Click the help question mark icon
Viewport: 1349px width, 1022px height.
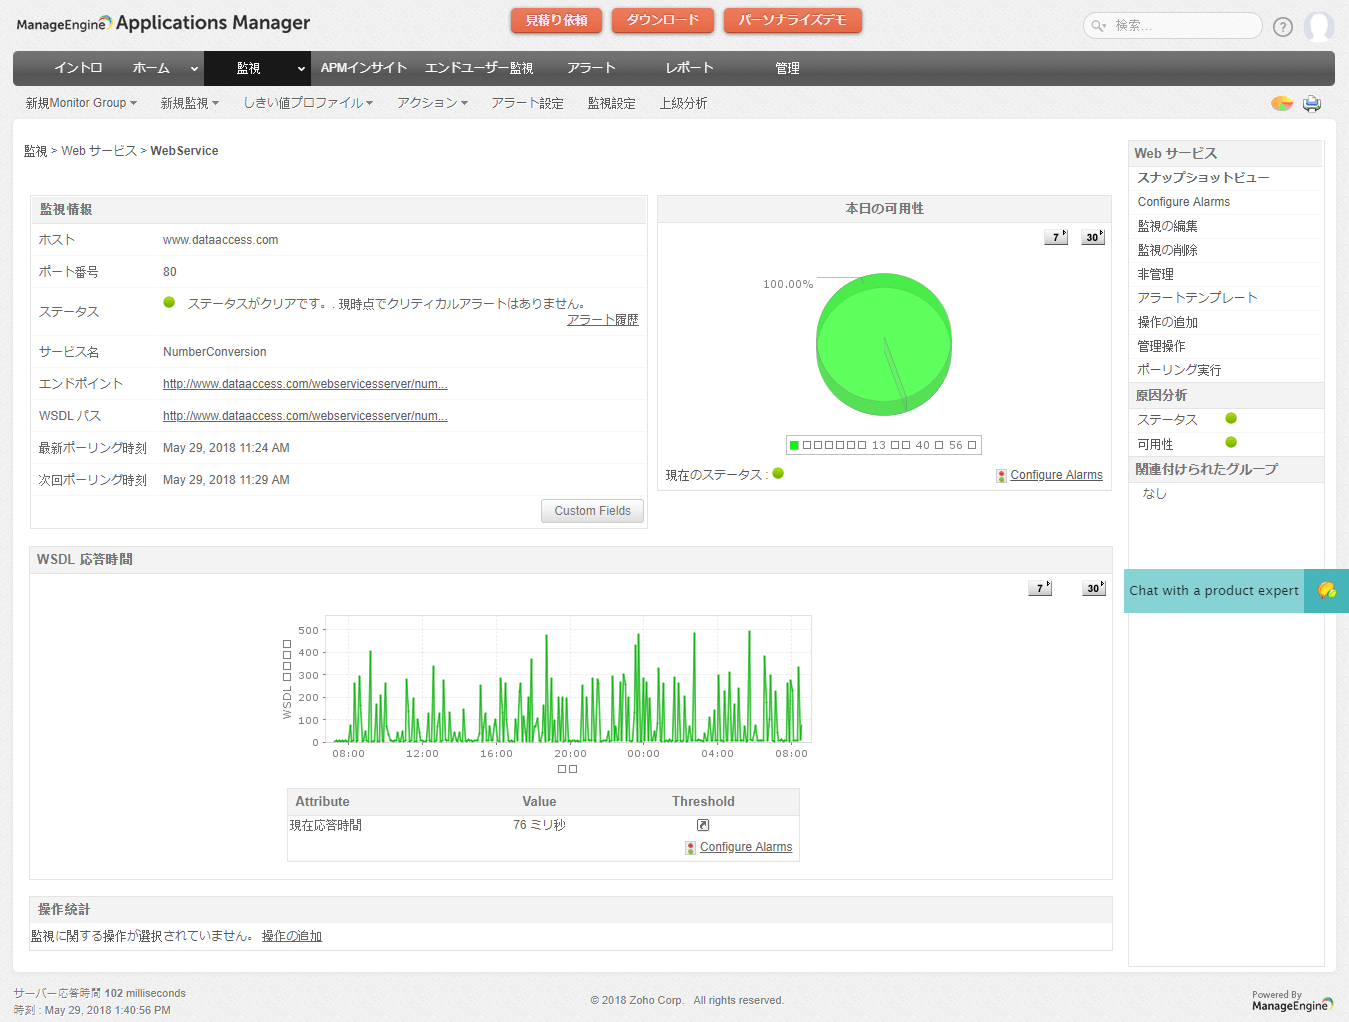1283,27
